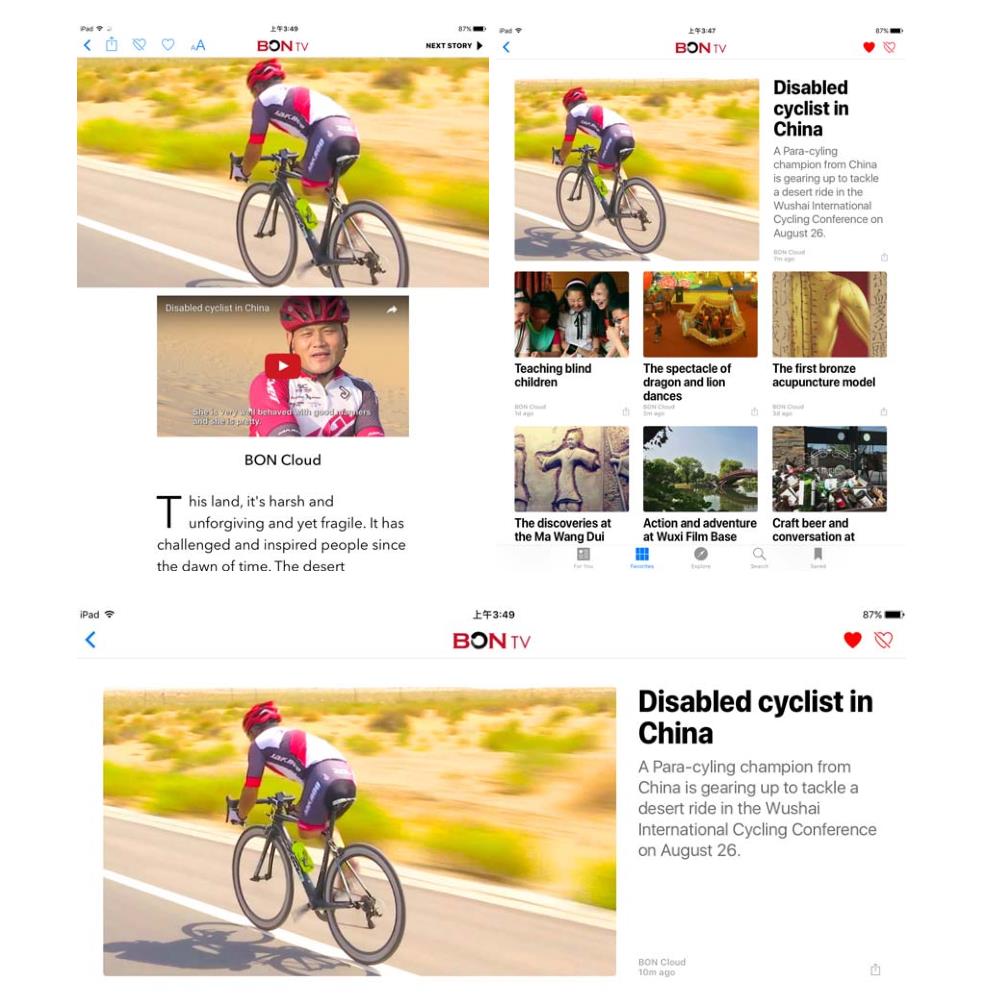The height and width of the screenshot is (1003, 990).
Task: Tap the share icon beside '10m ago'
Action: [876, 969]
